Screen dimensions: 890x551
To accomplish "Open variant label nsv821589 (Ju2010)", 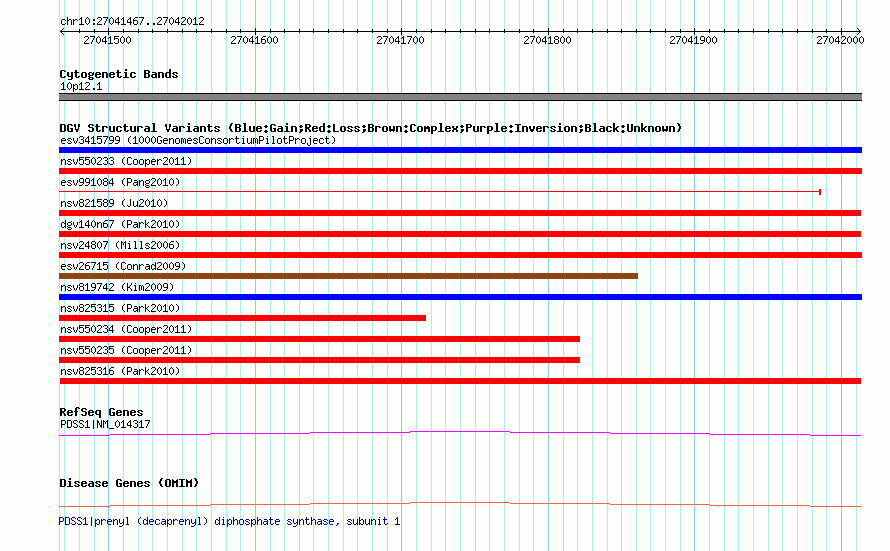I will pyautogui.click(x=114, y=203).
